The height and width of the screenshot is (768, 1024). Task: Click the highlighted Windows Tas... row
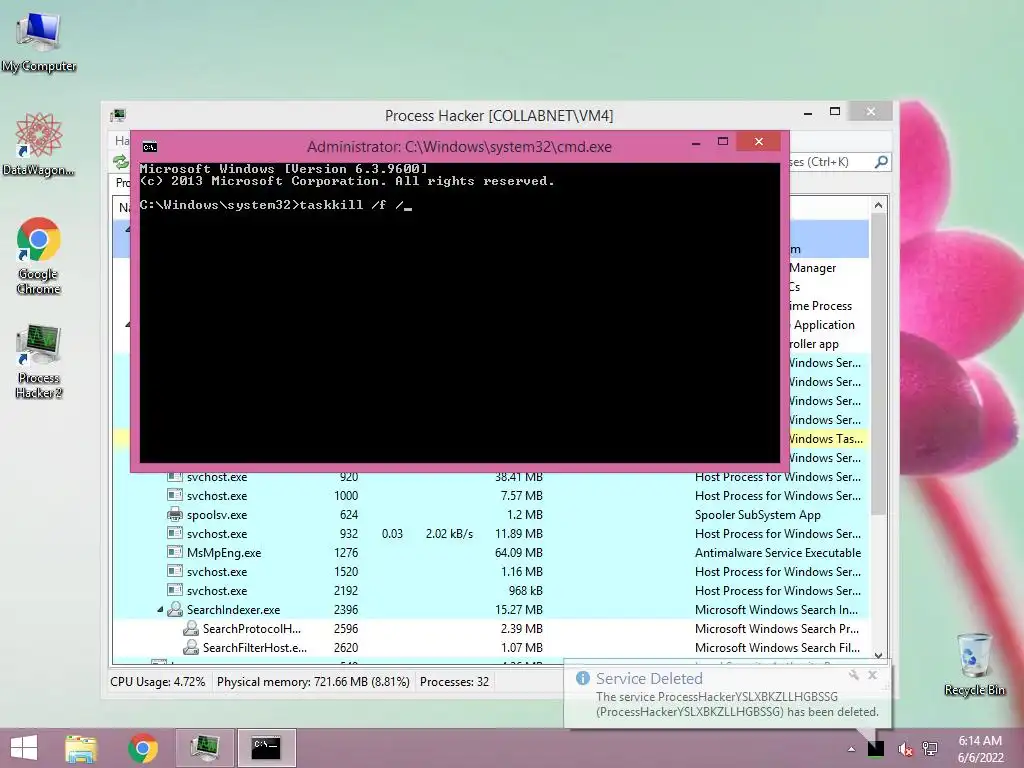[829, 439]
